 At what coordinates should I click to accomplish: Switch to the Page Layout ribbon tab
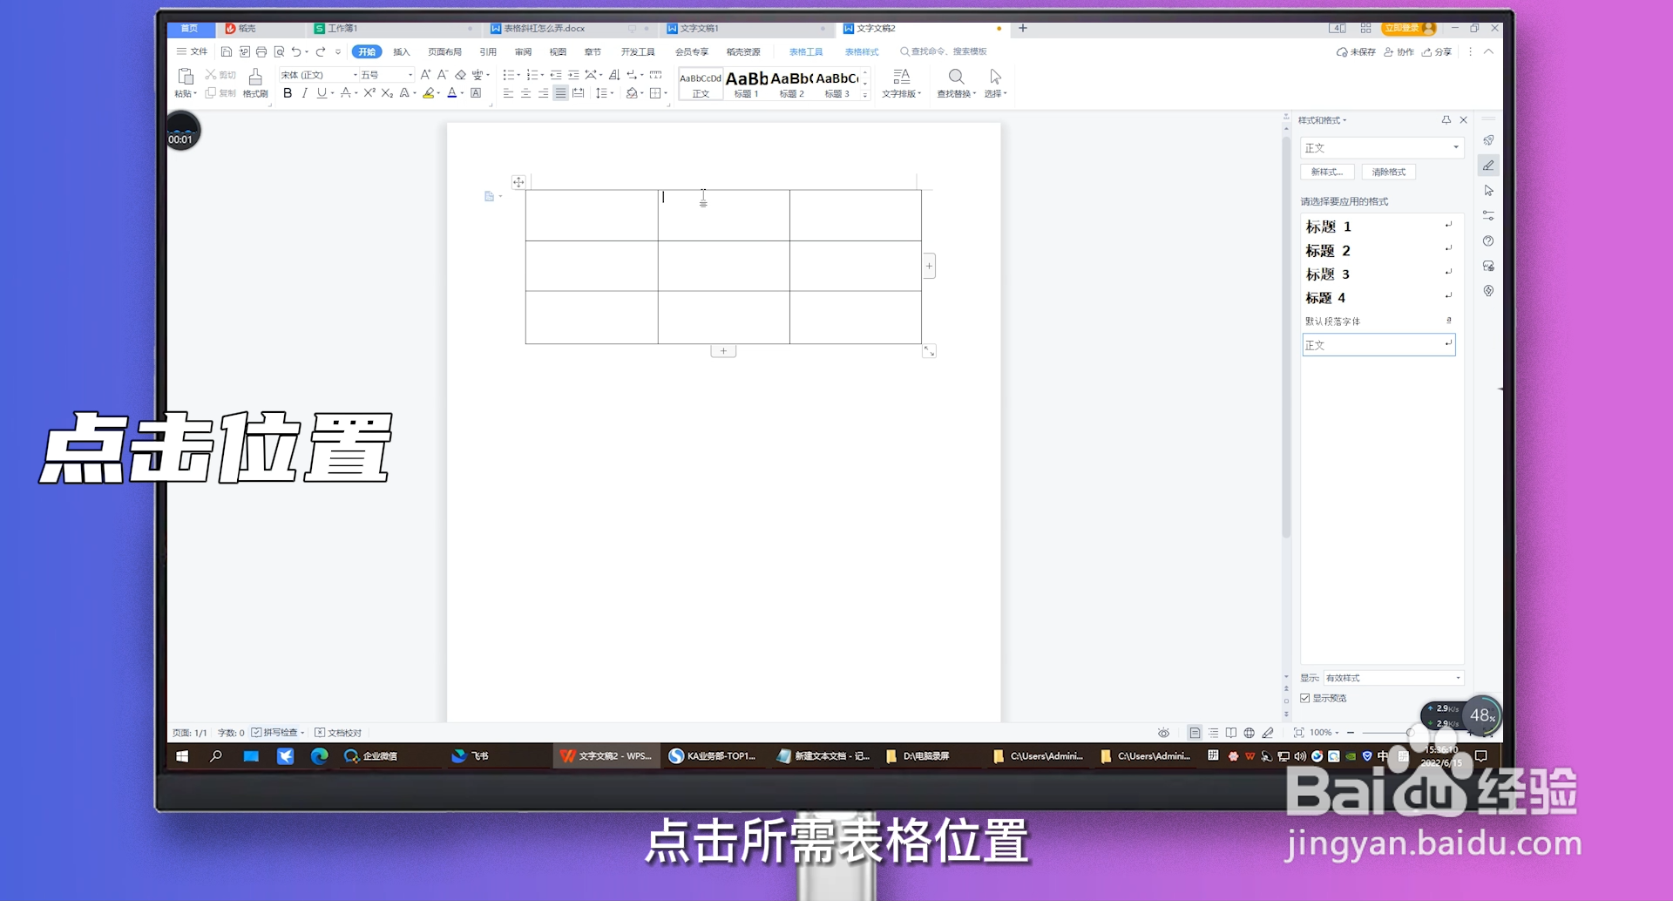coord(445,52)
